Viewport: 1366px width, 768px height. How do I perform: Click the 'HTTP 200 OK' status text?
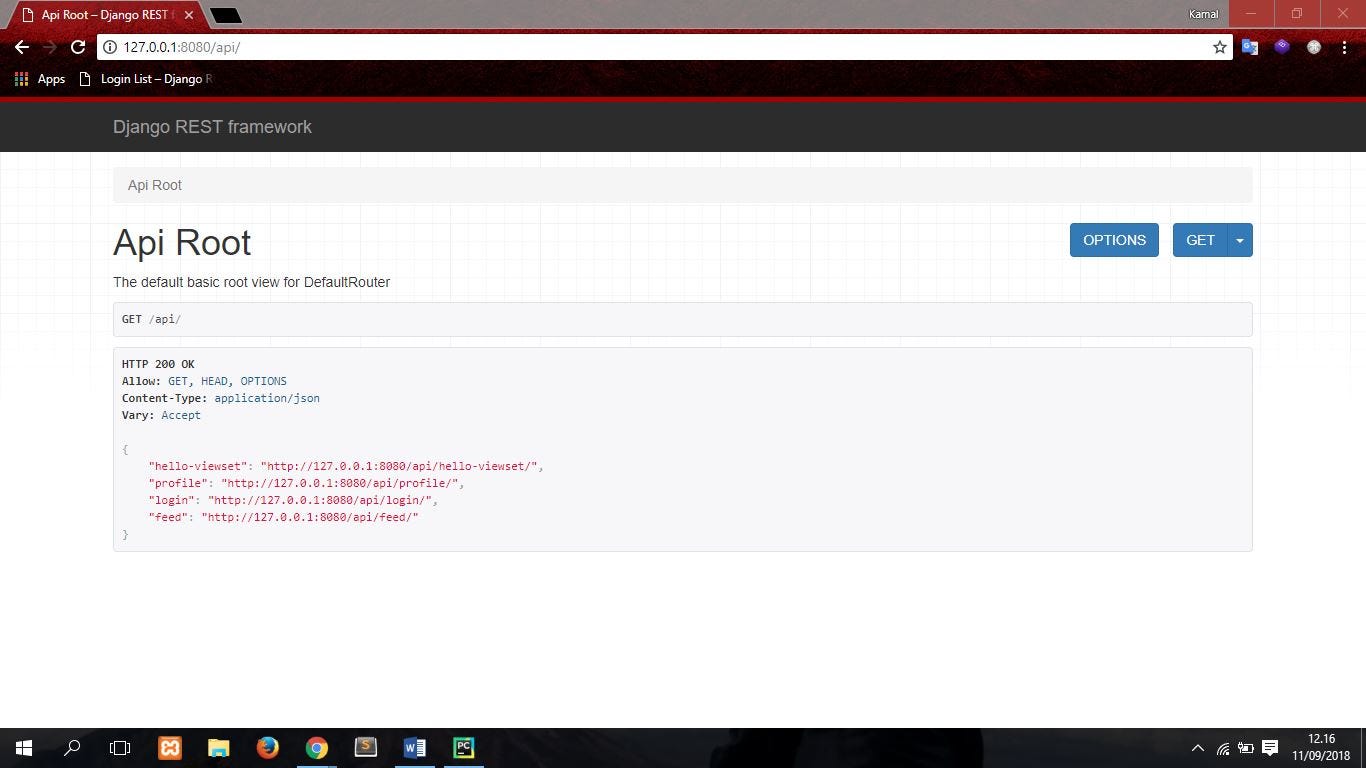158,364
